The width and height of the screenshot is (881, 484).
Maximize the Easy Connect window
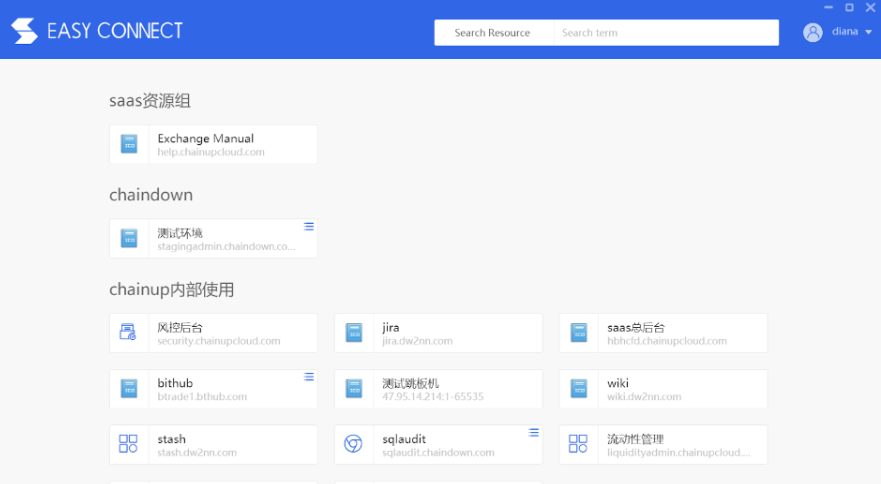(850, 7)
